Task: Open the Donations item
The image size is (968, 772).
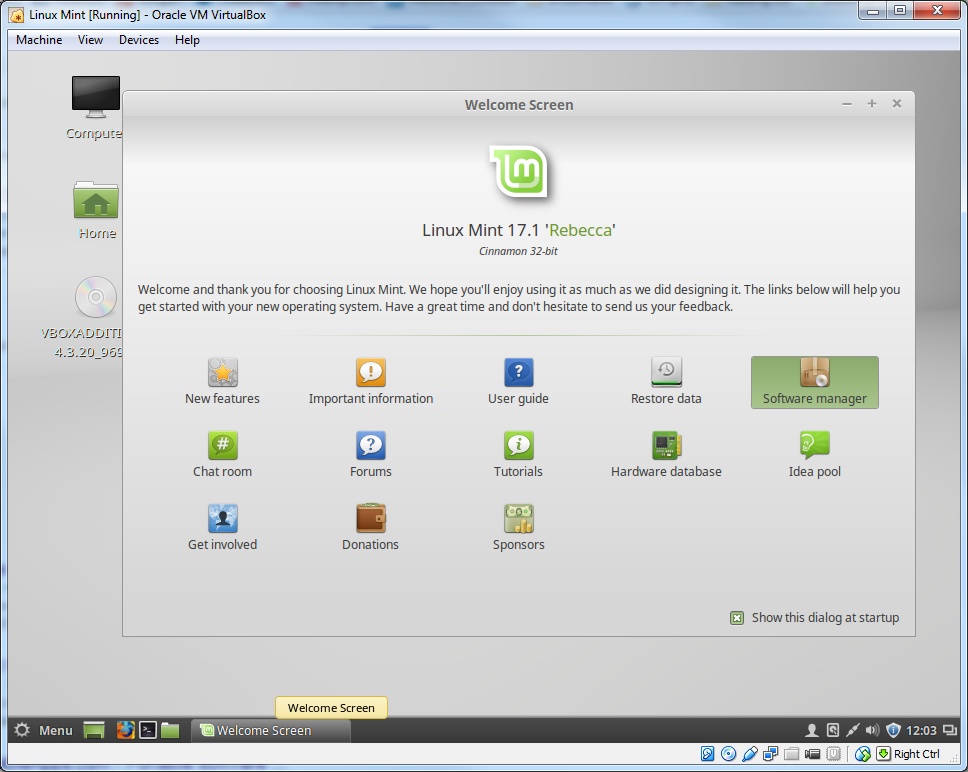Action: pyautogui.click(x=370, y=527)
